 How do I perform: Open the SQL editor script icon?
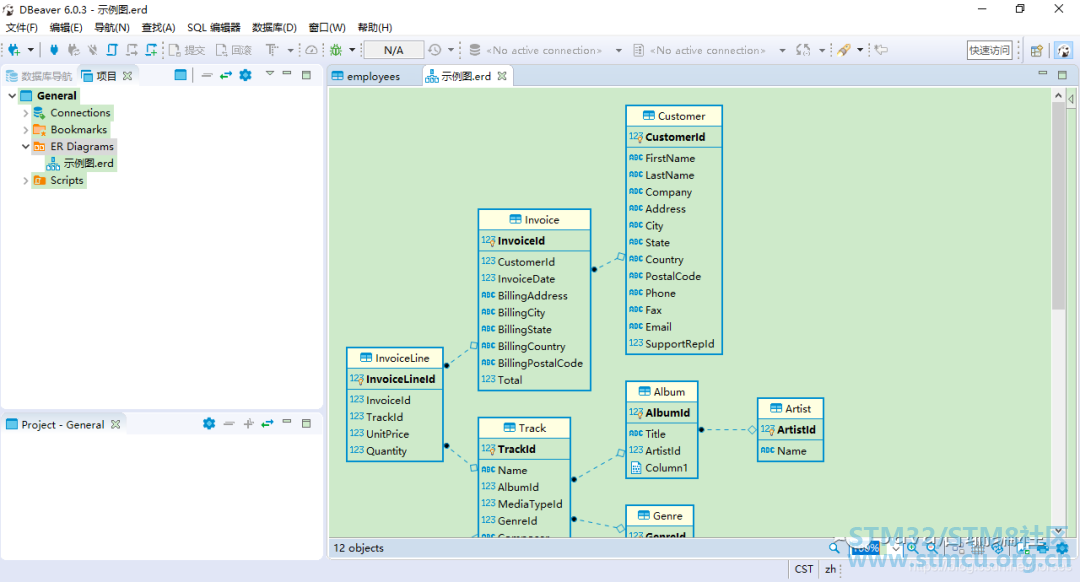tap(112, 50)
